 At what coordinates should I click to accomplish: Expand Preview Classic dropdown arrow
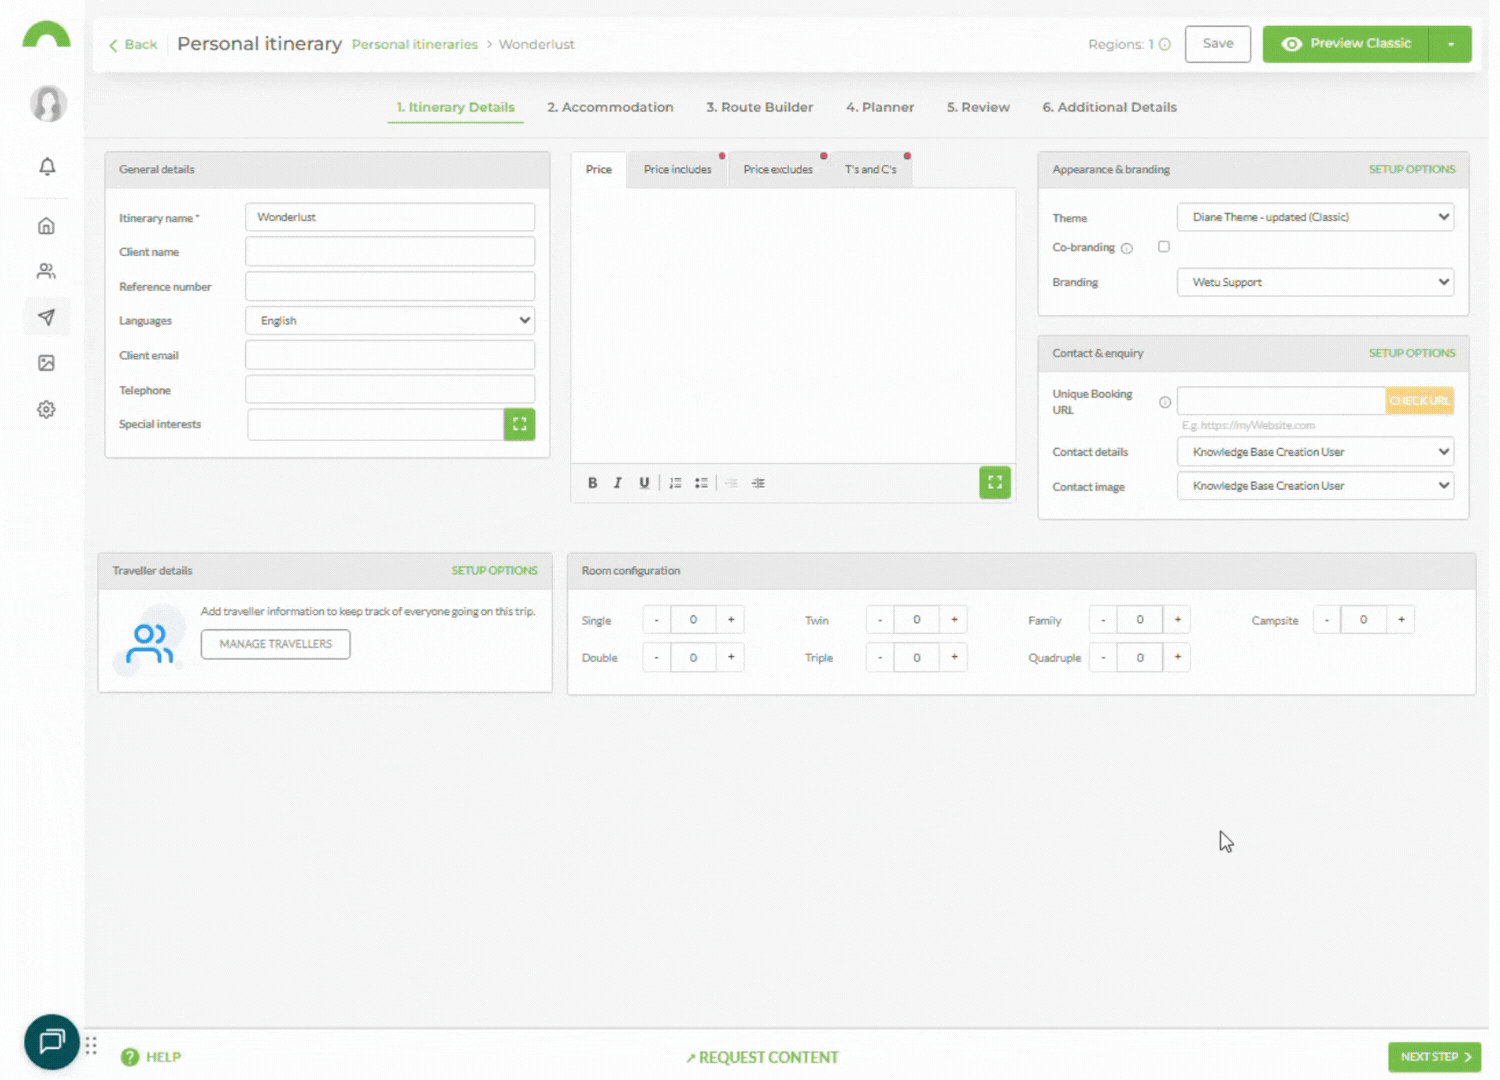click(x=1450, y=44)
